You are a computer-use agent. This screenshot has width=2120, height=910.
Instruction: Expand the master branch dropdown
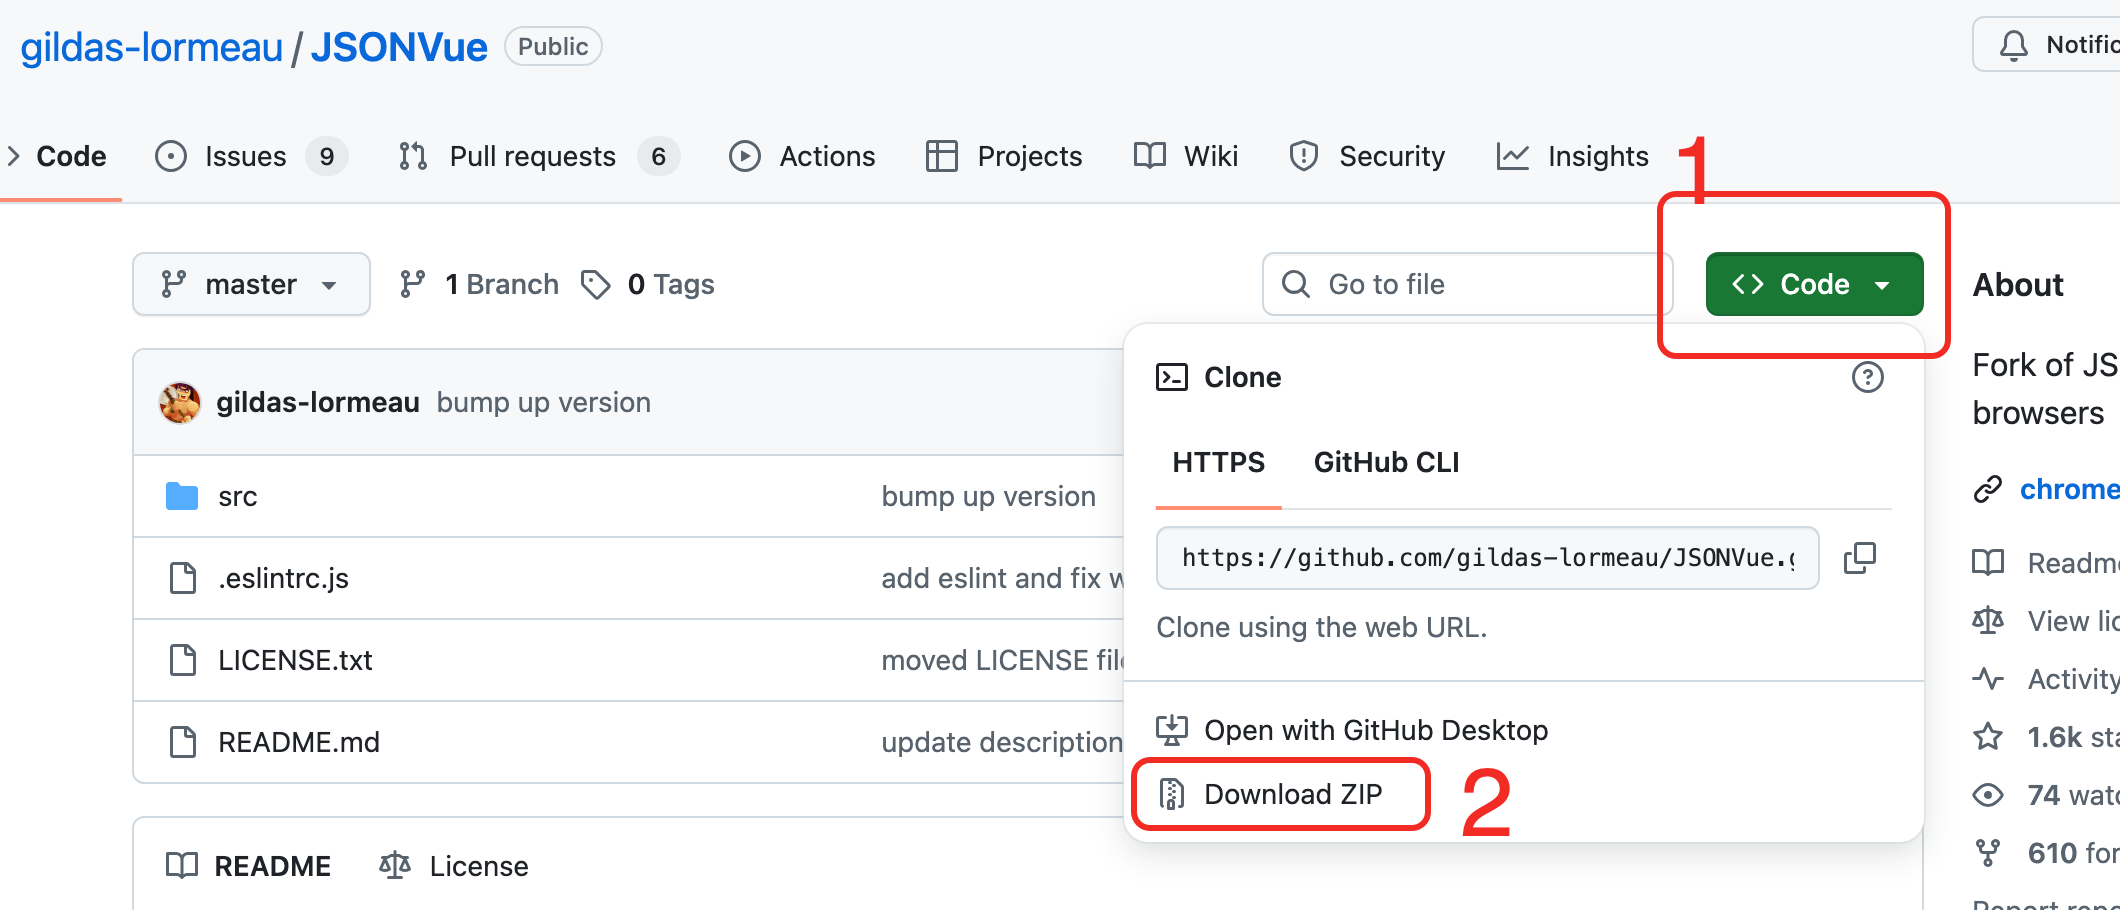click(x=251, y=284)
